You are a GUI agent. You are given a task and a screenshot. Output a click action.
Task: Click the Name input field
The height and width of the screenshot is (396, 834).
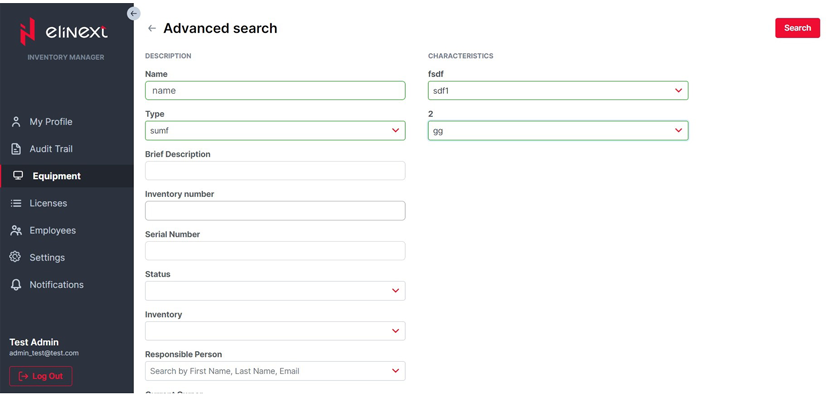point(275,90)
